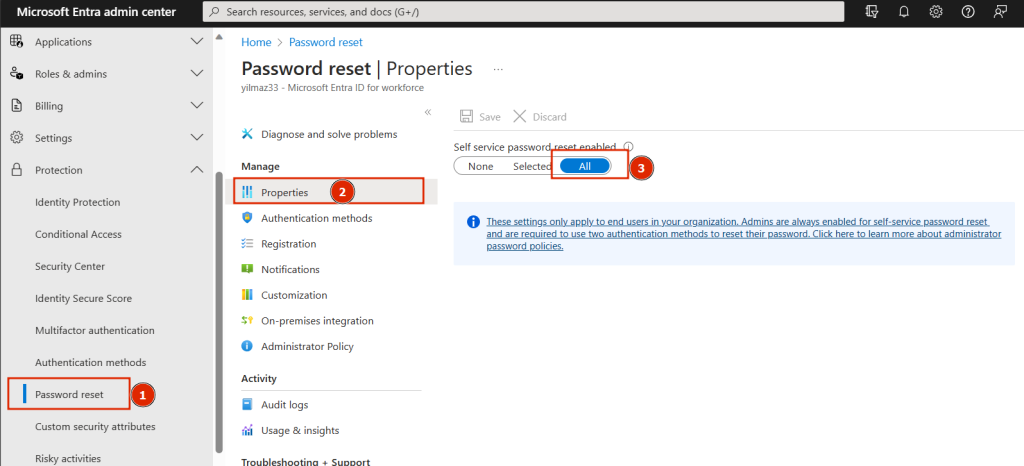The width and height of the screenshot is (1024, 466).
Task: Click the Diagnose and solve problems wrench icon
Action: pyautogui.click(x=247, y=134)
